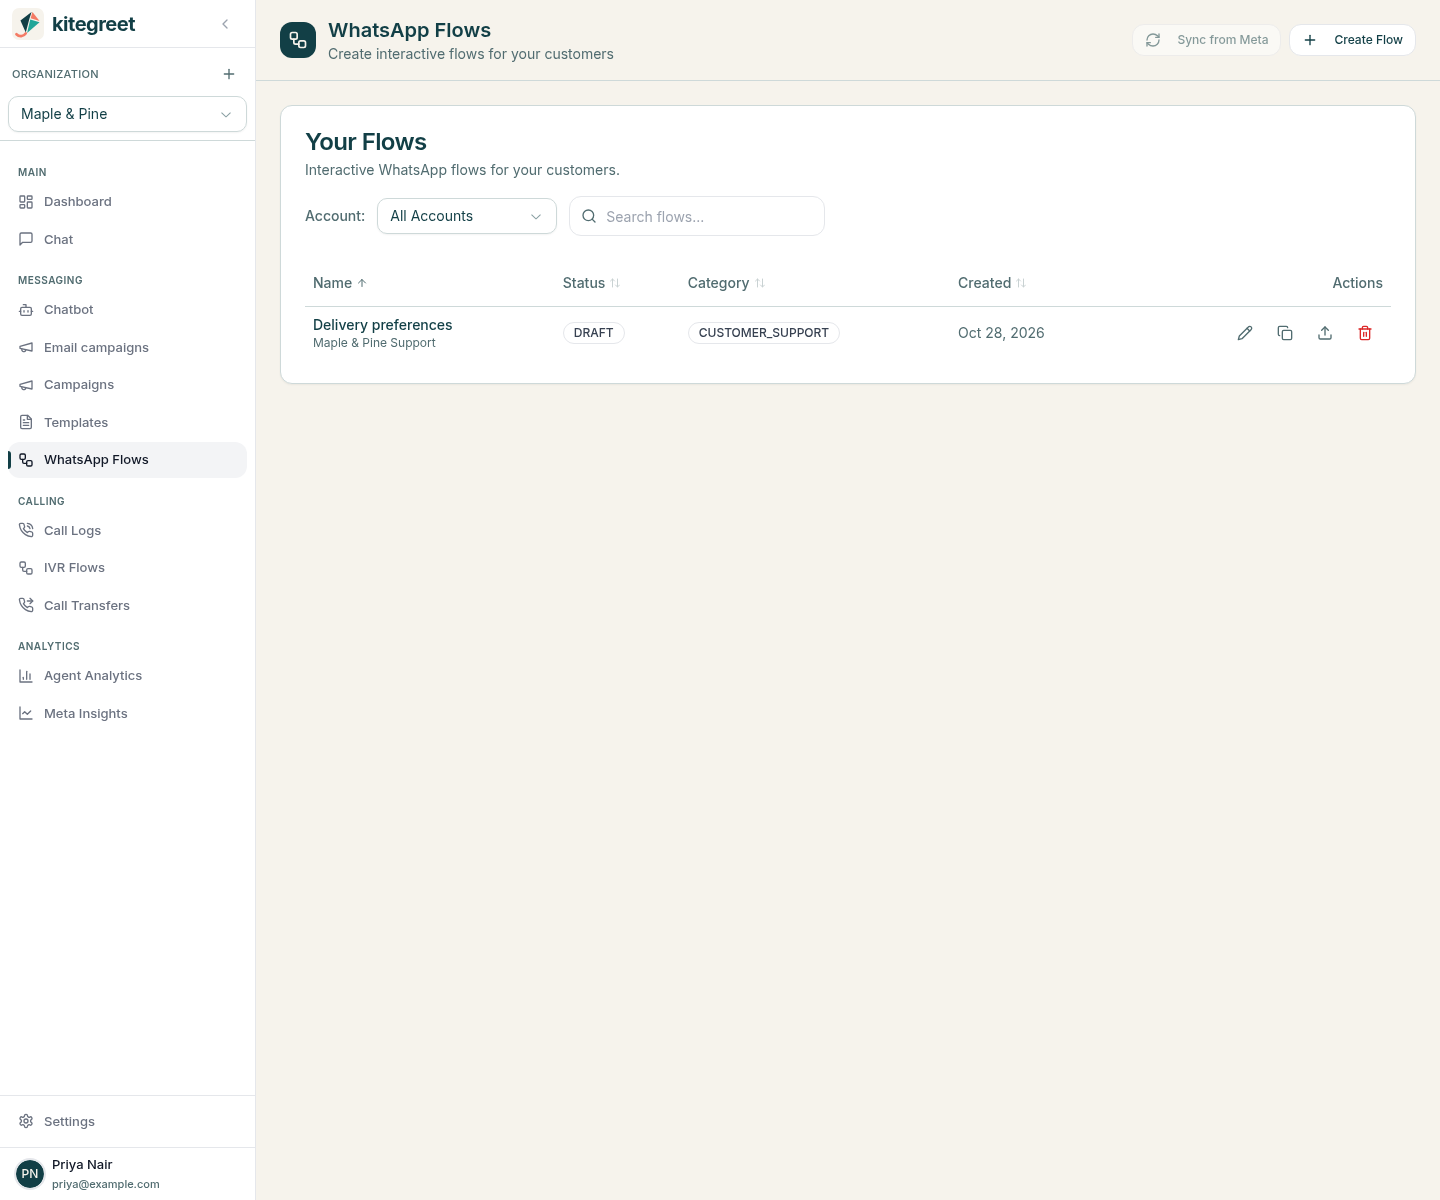1440x1200 pixels.
Task: Delete the Delivery preferences flow
Action: [1365, 333]
